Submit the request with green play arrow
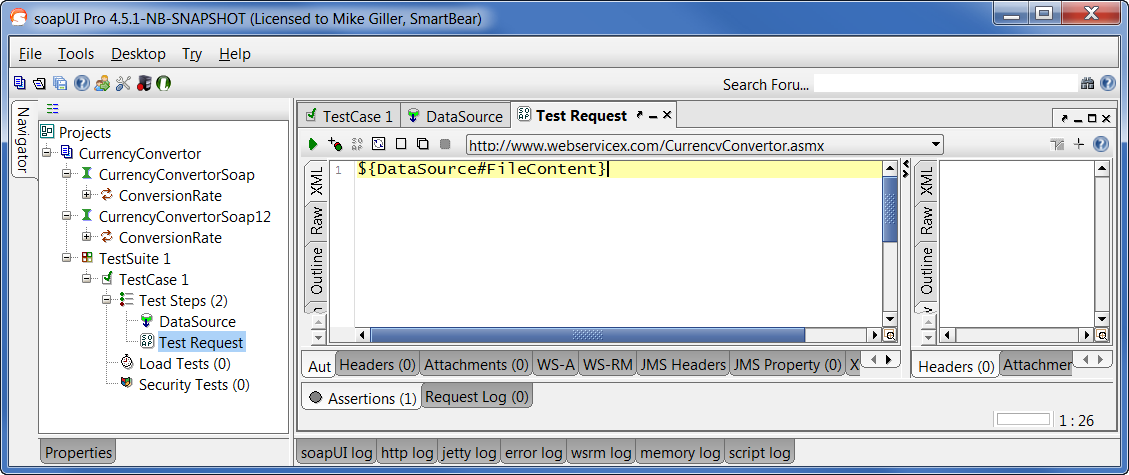This screenshot has width=1129, height=475. (312, 145)
